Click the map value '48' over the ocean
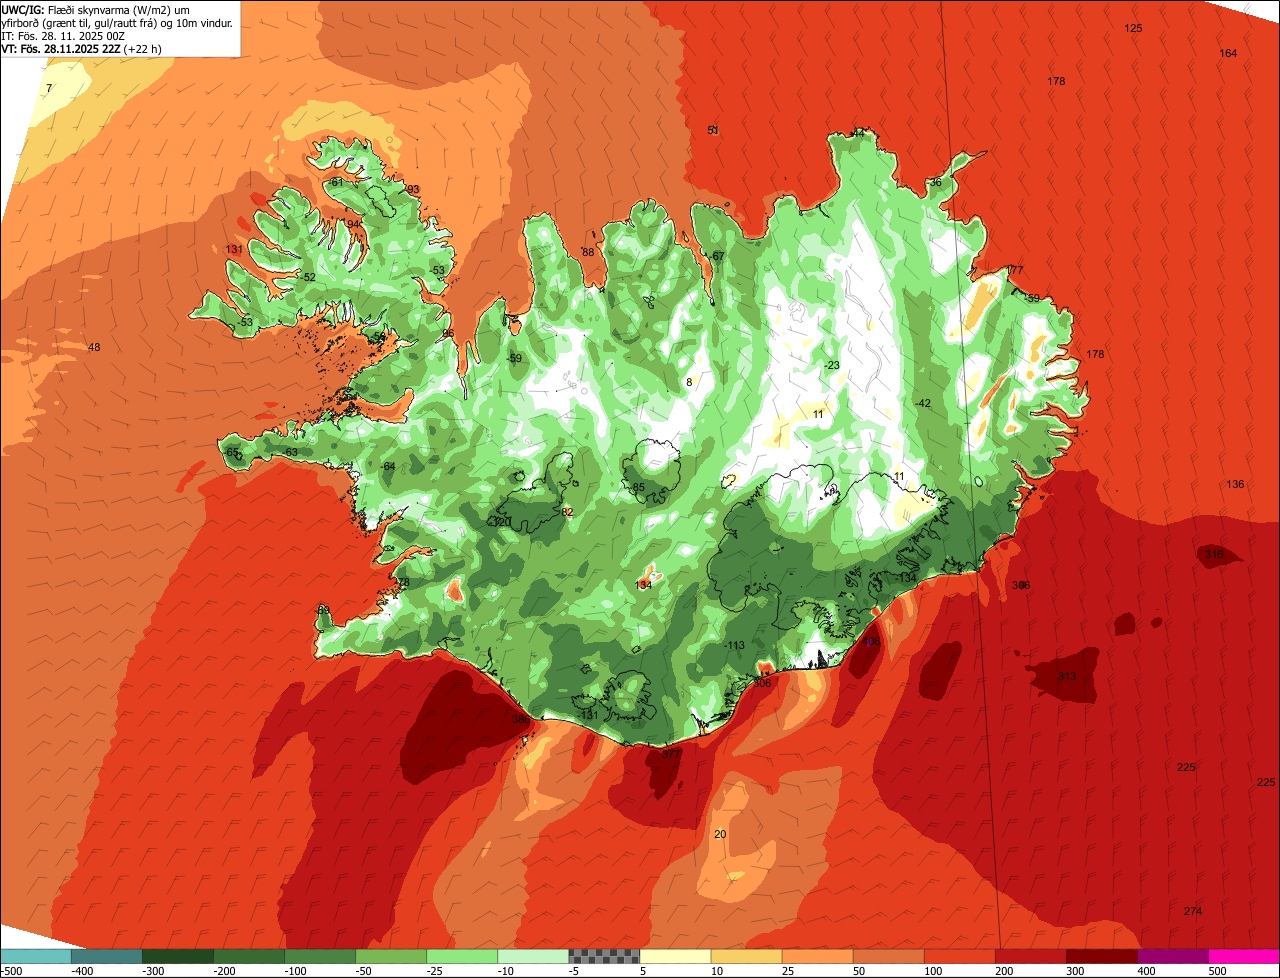 coord(94,347)
